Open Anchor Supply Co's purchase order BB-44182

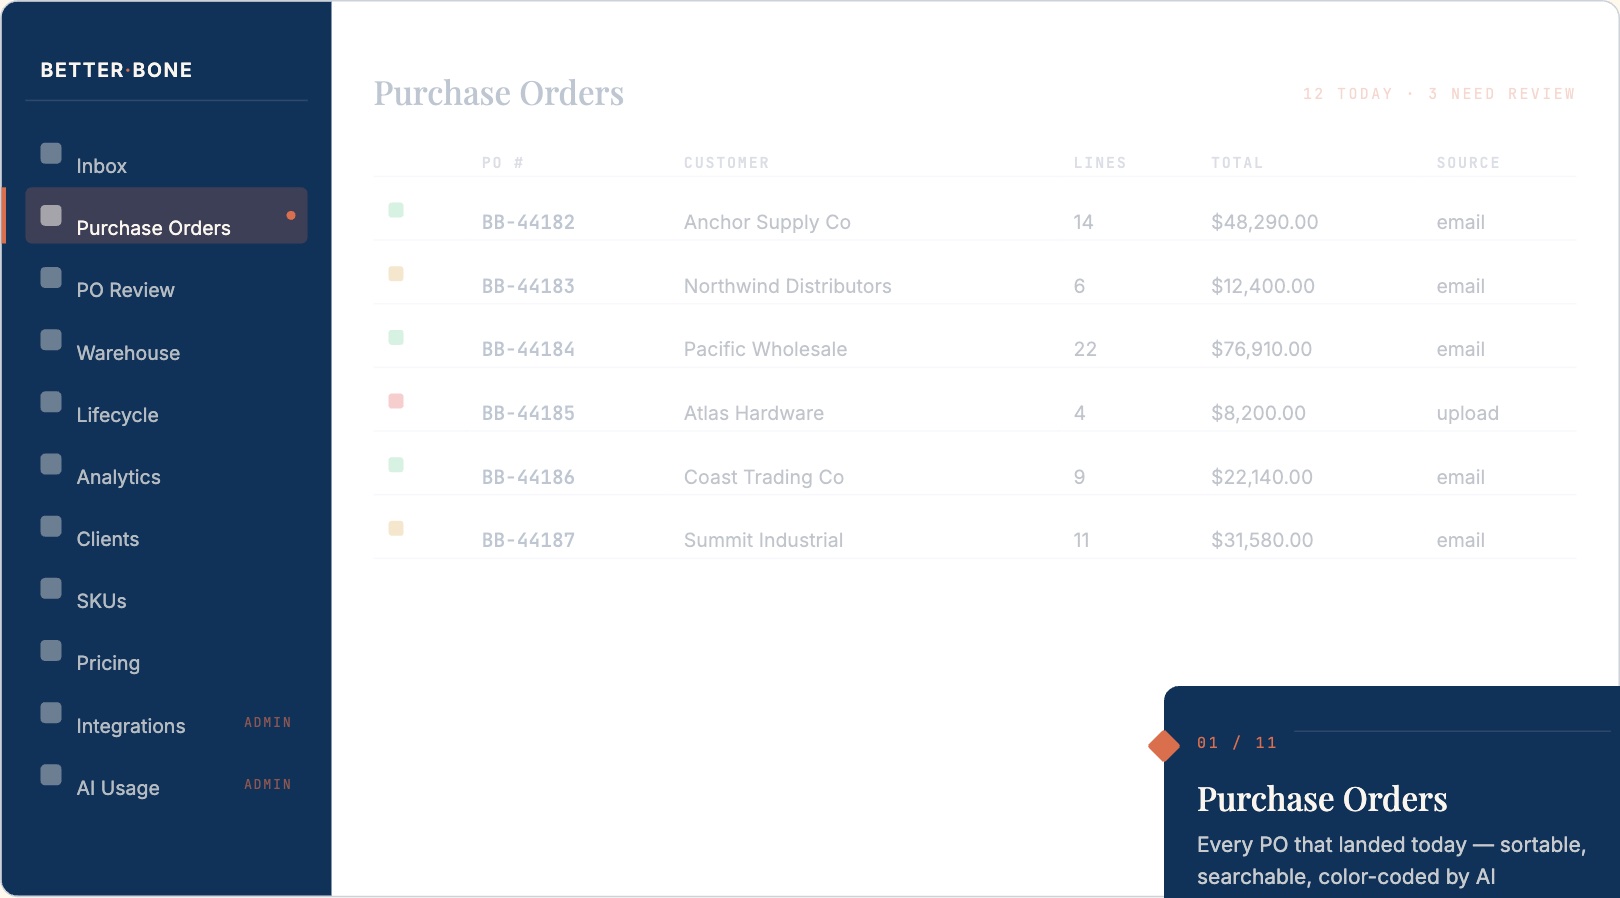coord(528,222)
